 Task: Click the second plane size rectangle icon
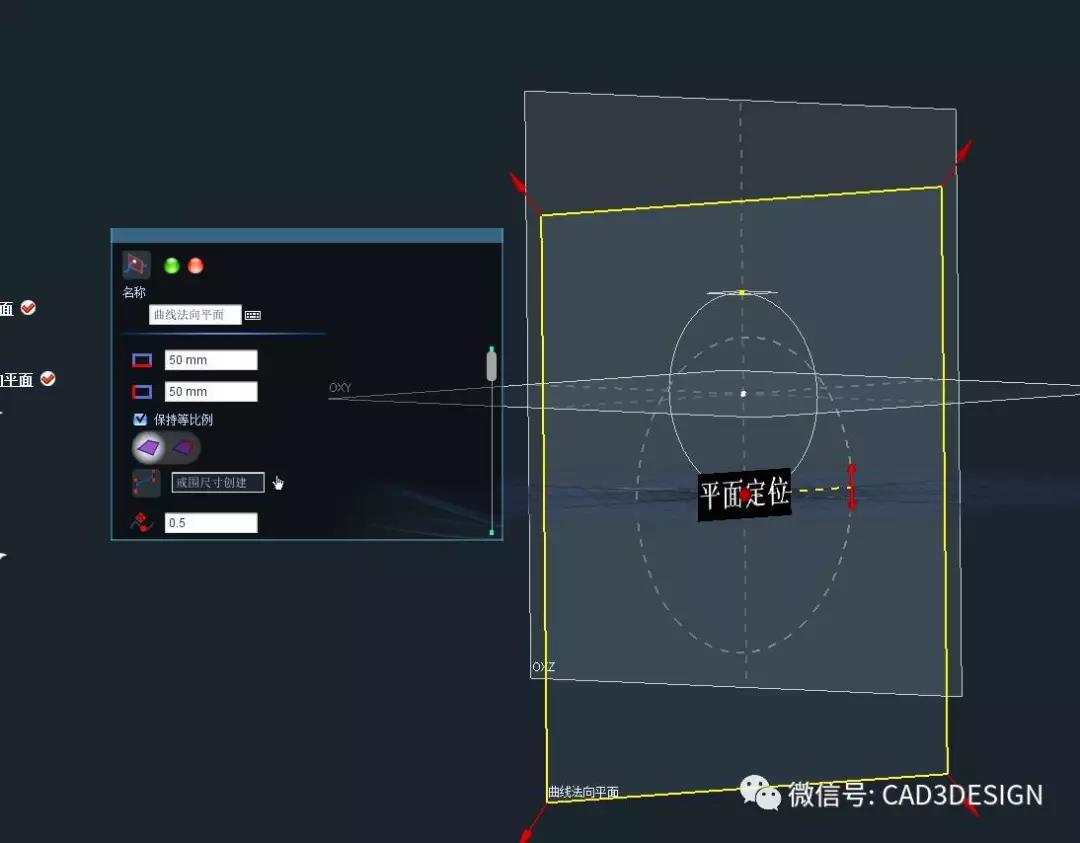143,392
